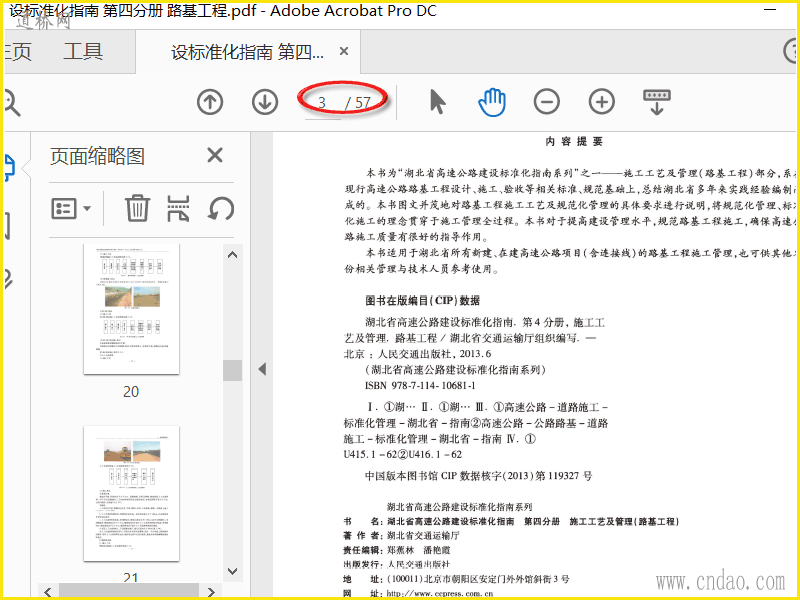
Task: Collapse the navigation pane with triangle
Action: (x=262, y=369)
